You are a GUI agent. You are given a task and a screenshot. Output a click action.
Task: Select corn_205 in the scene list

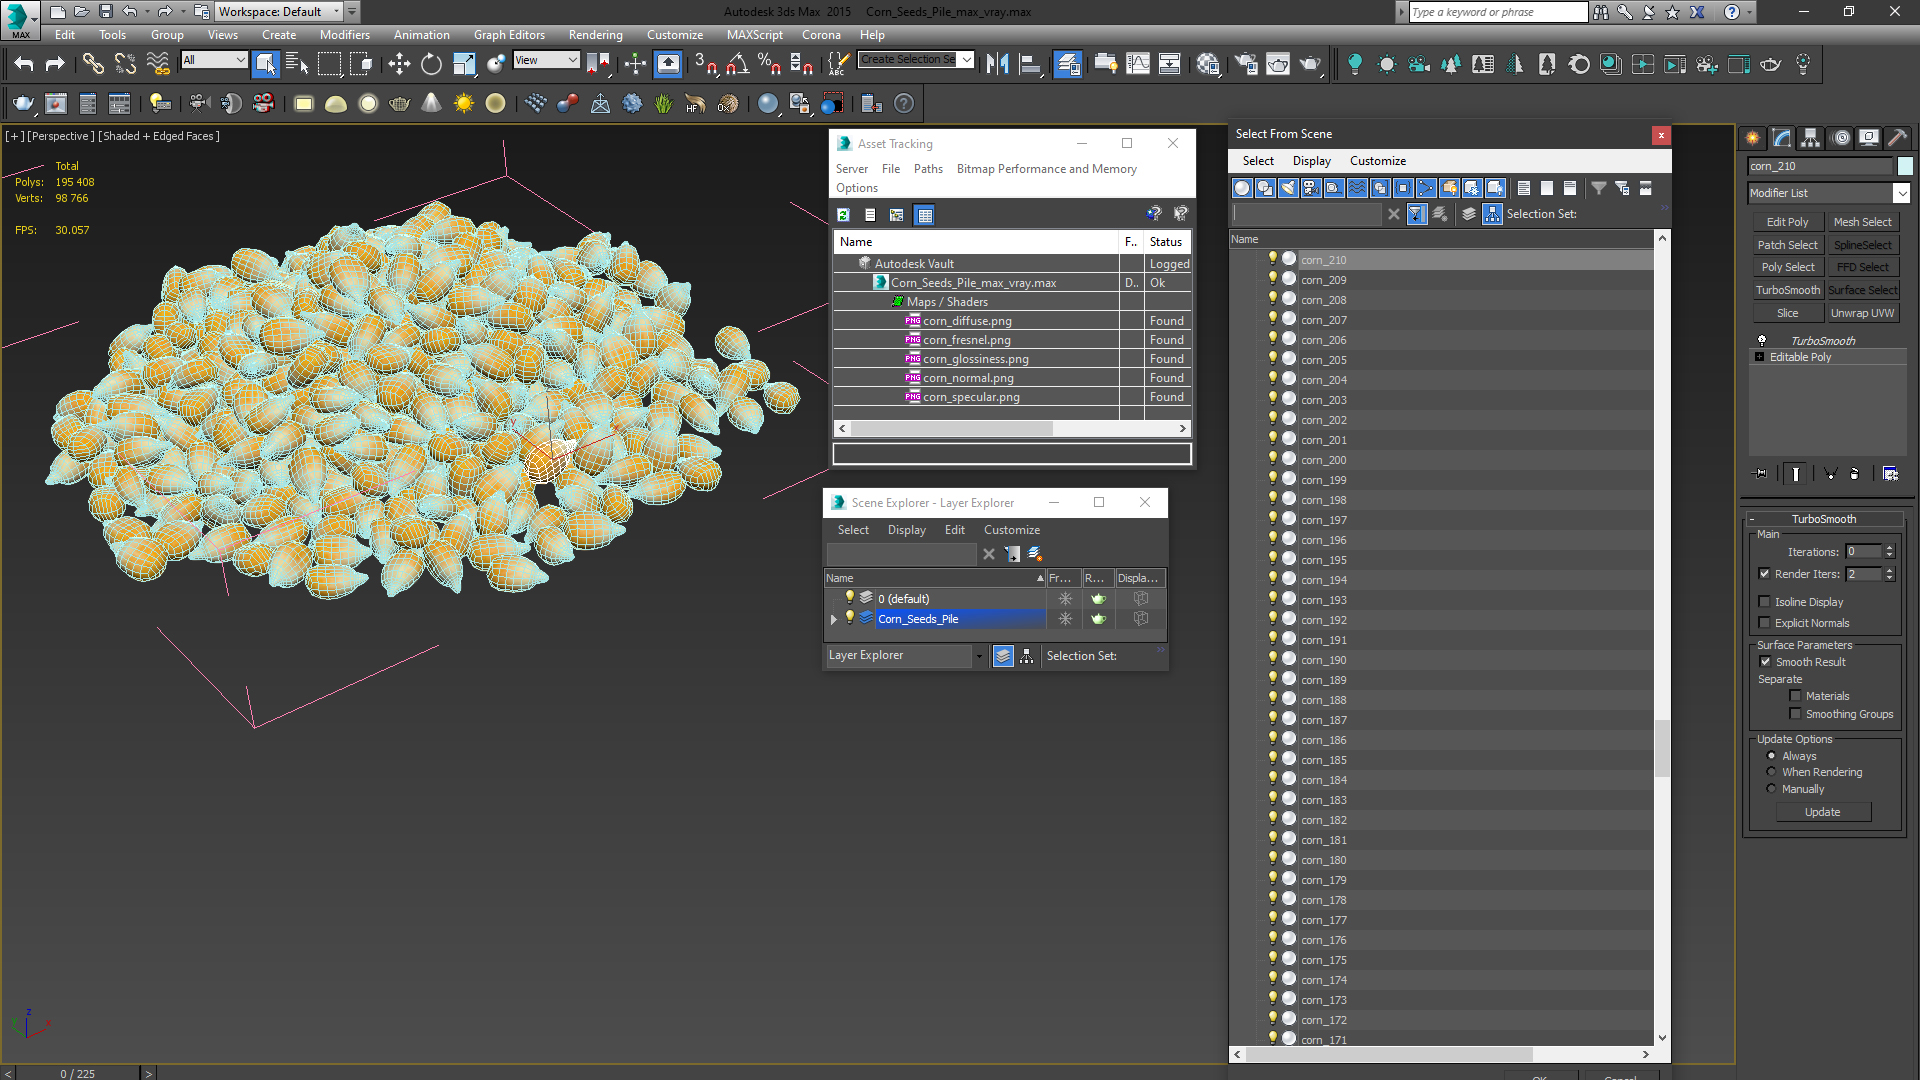[x=1323, y=360]
